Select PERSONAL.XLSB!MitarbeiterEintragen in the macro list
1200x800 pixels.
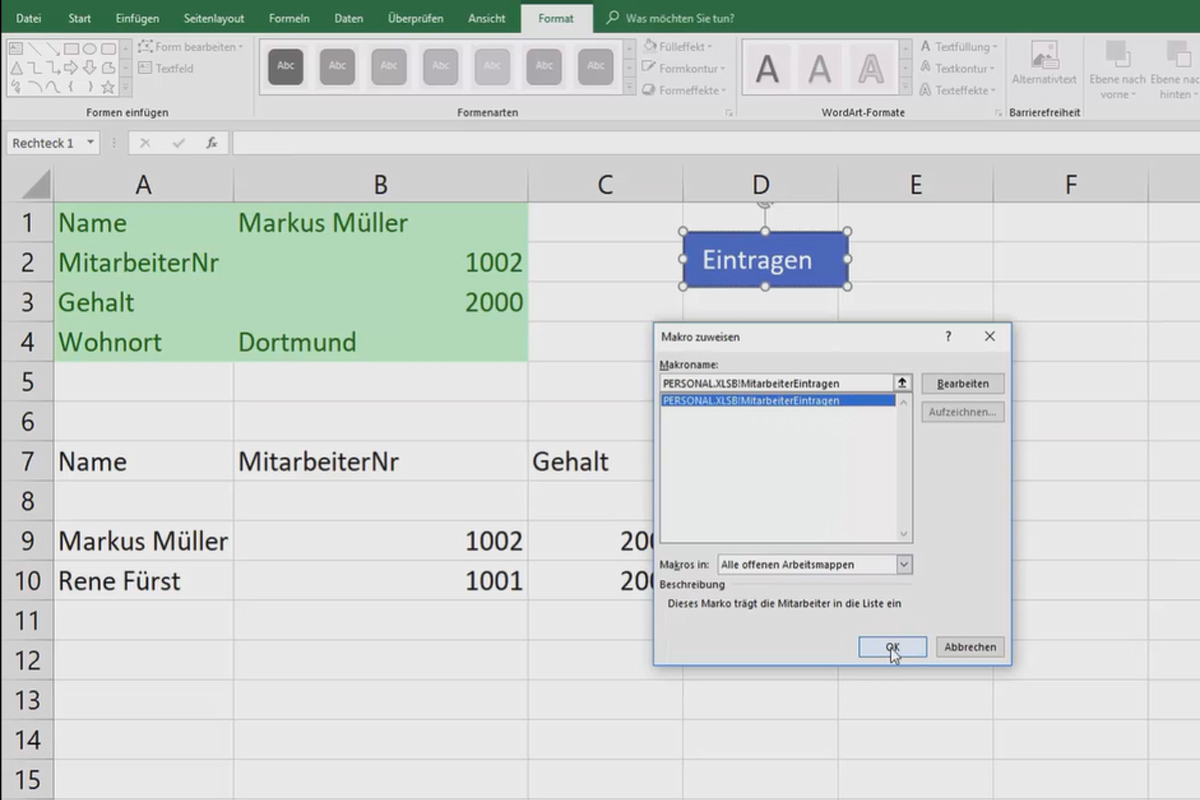click(770, 399)
